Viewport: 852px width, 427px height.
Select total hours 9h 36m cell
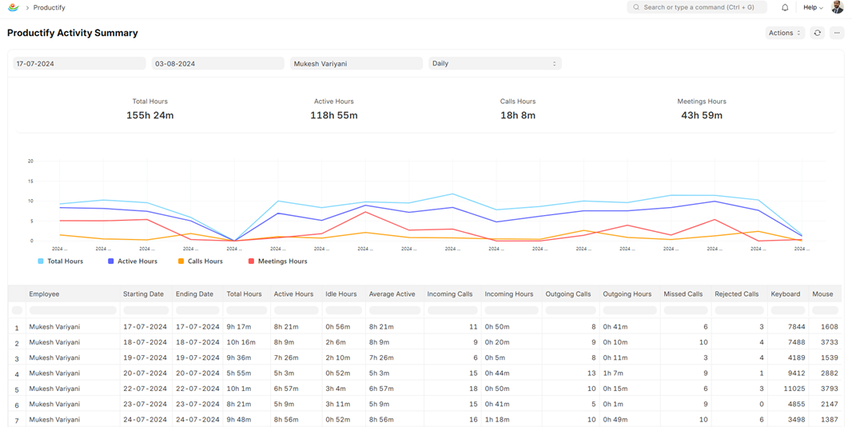pyautogui.click(x=246, y=357)
